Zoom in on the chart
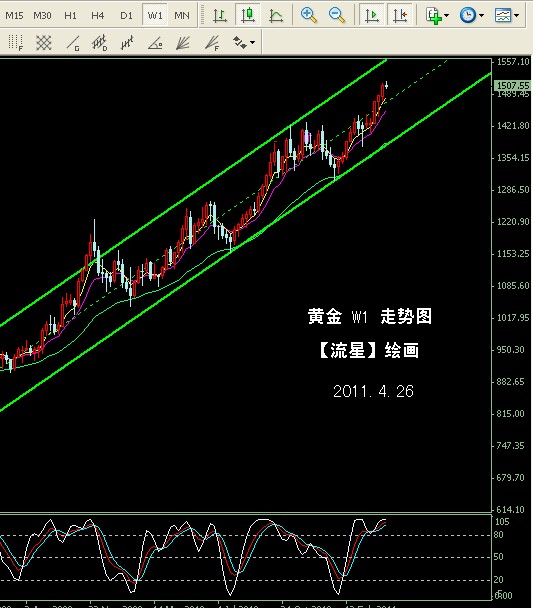 [309, 16]
